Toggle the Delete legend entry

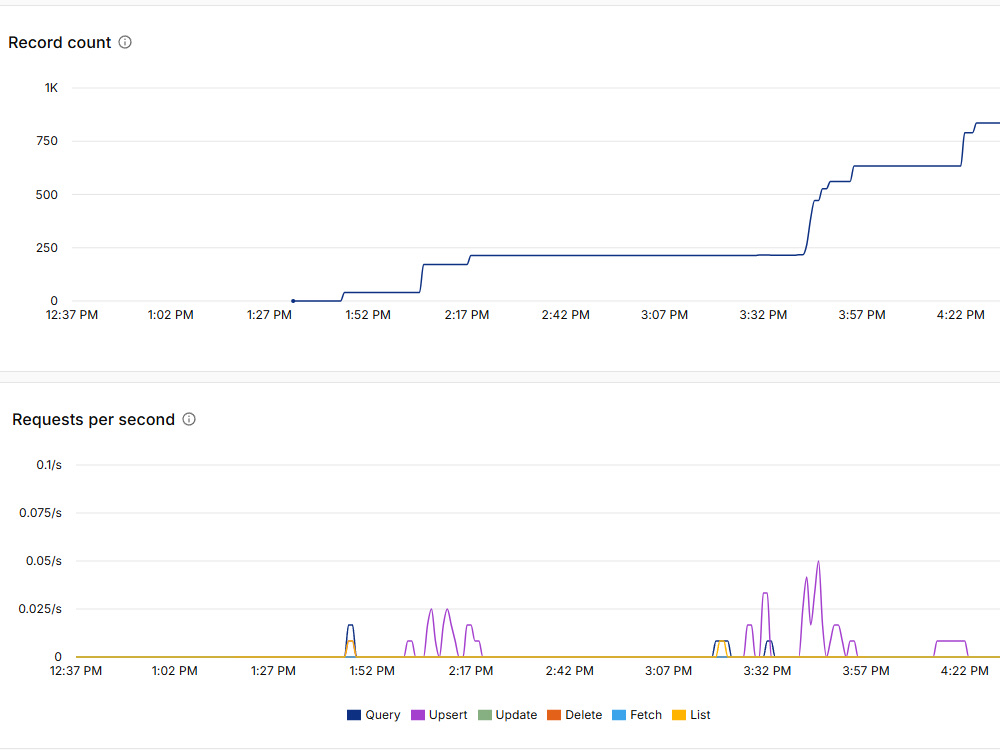(x=575, y=715)
